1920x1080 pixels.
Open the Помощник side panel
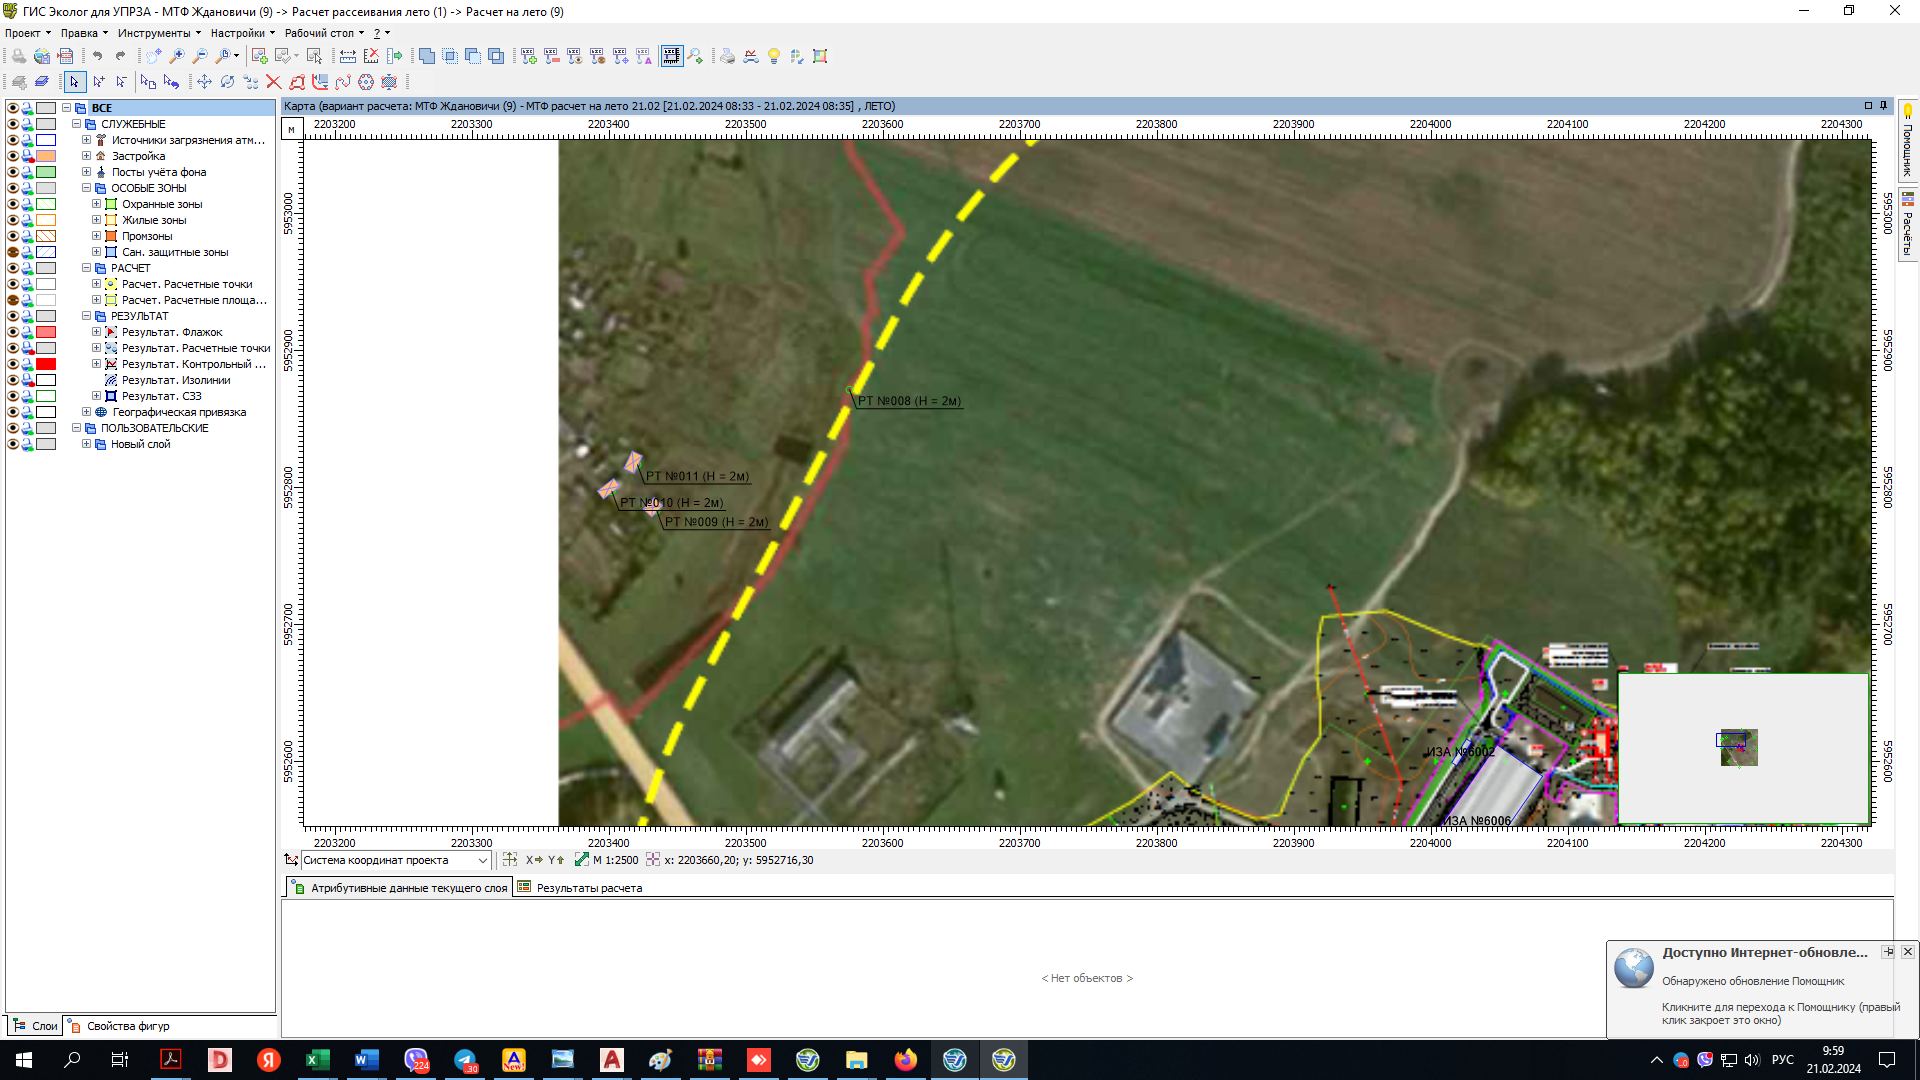tap(1907, 140)
